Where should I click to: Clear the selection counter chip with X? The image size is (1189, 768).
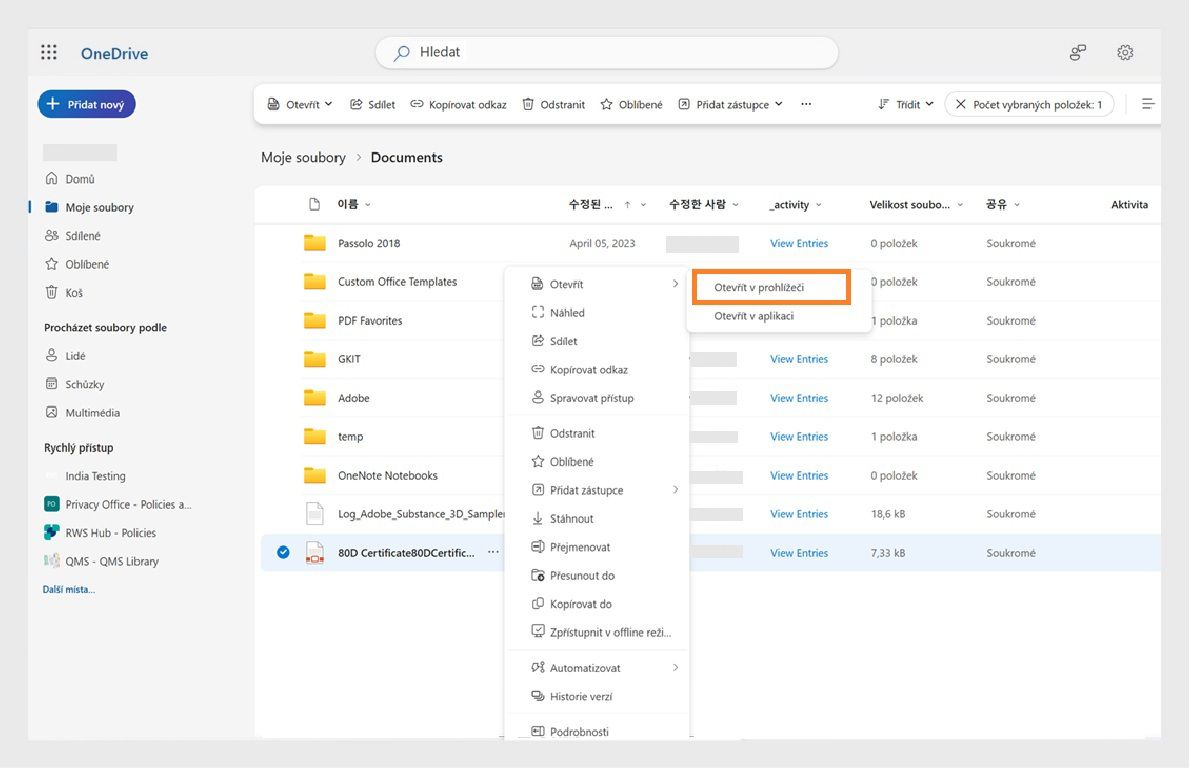click(961, 103)
